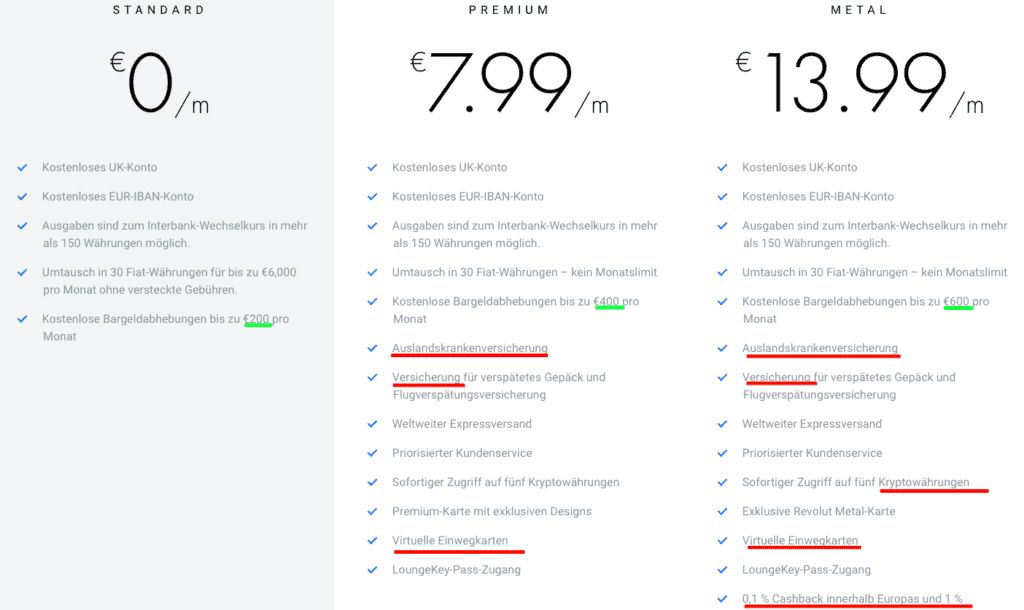This screenshot has height=610, width=1024.
Task: Click the underlined Kryptowährungen text under Metal
Action: tap(924, 482)
